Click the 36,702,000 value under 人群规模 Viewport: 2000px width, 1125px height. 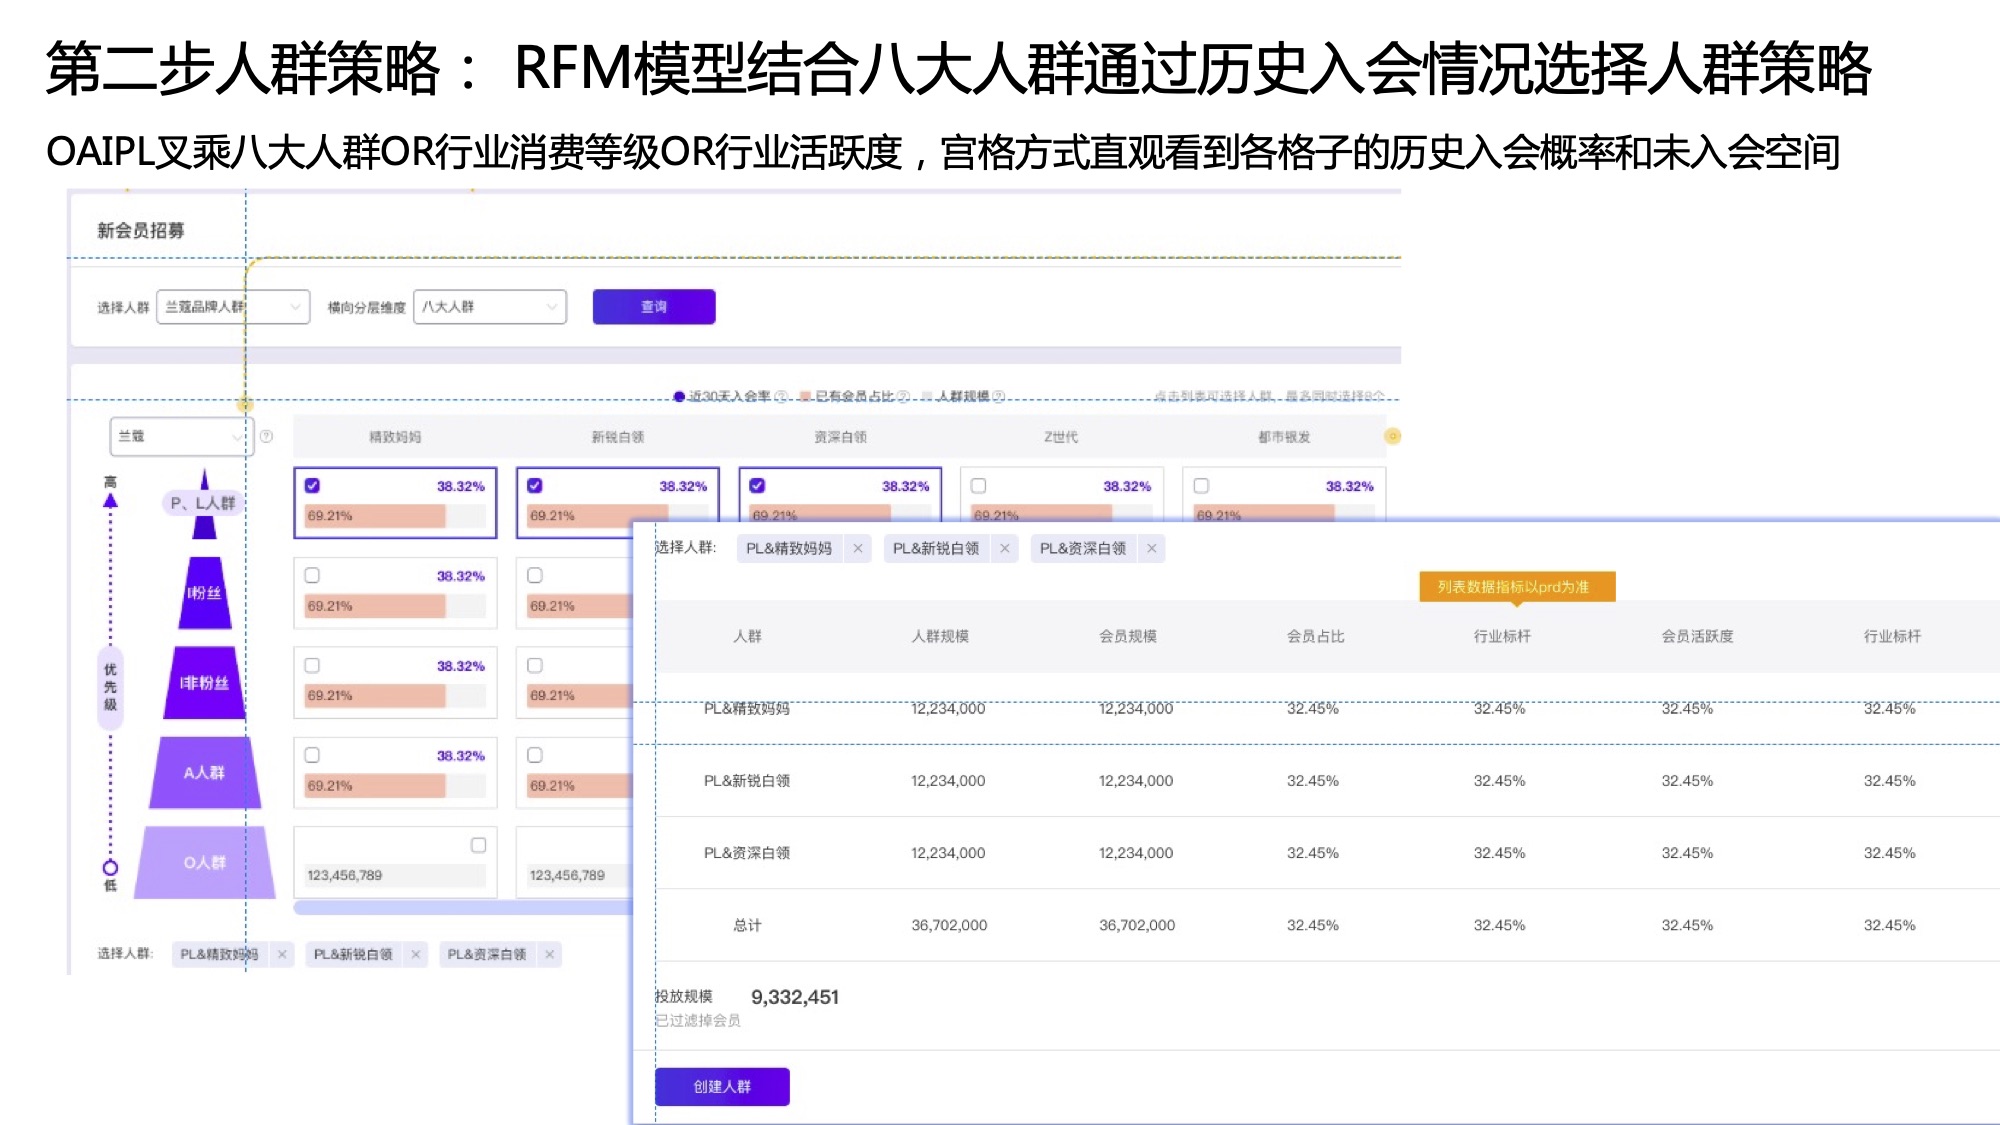pos(949,925)
